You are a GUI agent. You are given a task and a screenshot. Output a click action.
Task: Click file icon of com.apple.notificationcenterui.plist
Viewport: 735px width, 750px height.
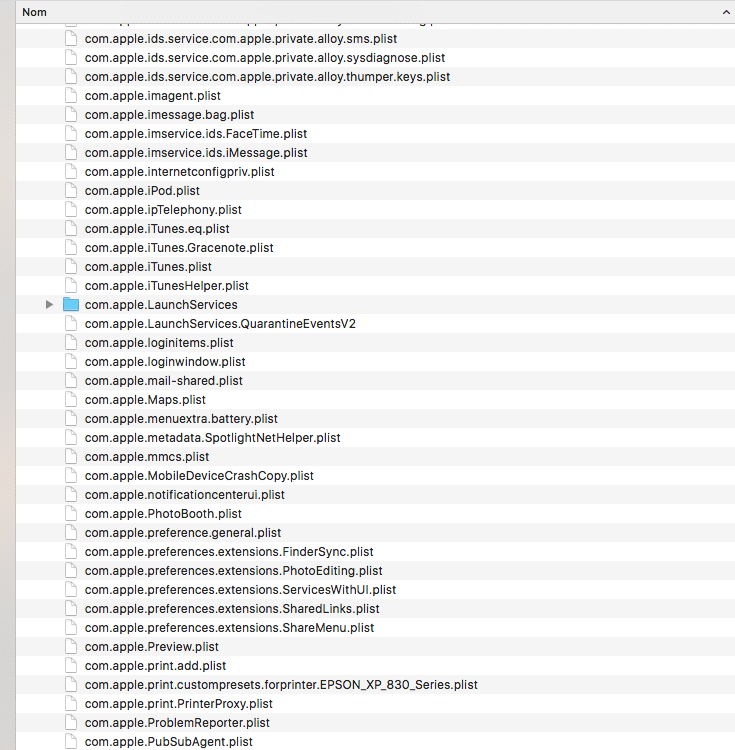71,495
